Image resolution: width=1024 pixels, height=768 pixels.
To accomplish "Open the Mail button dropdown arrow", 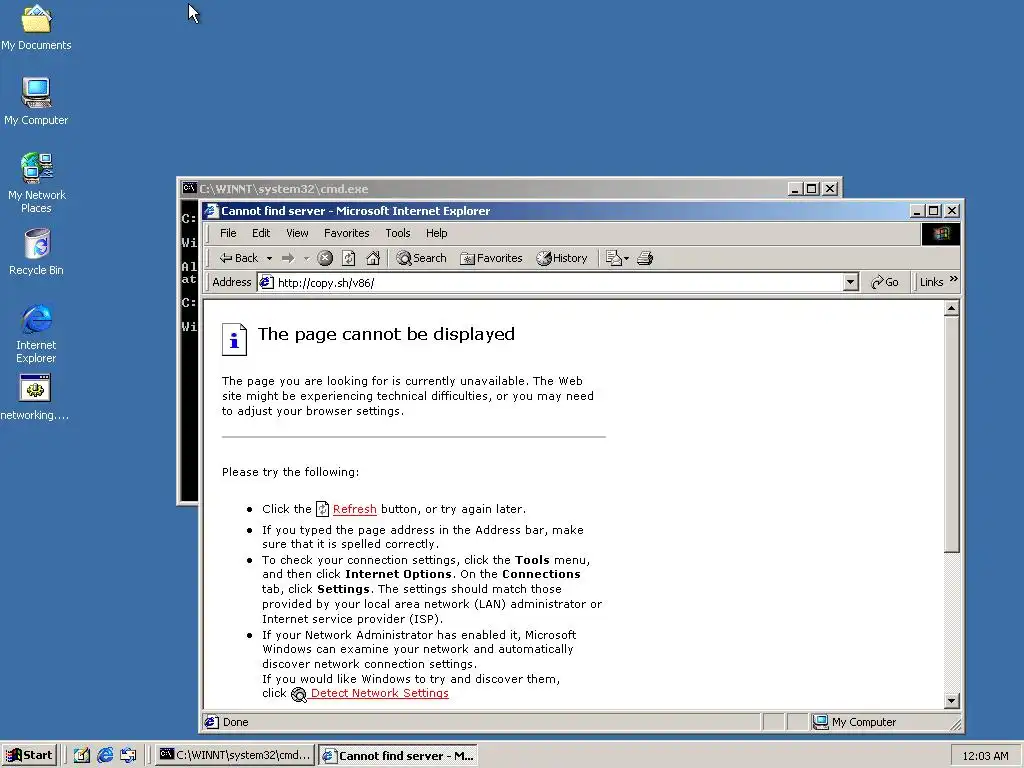I will tap(626, 259).
